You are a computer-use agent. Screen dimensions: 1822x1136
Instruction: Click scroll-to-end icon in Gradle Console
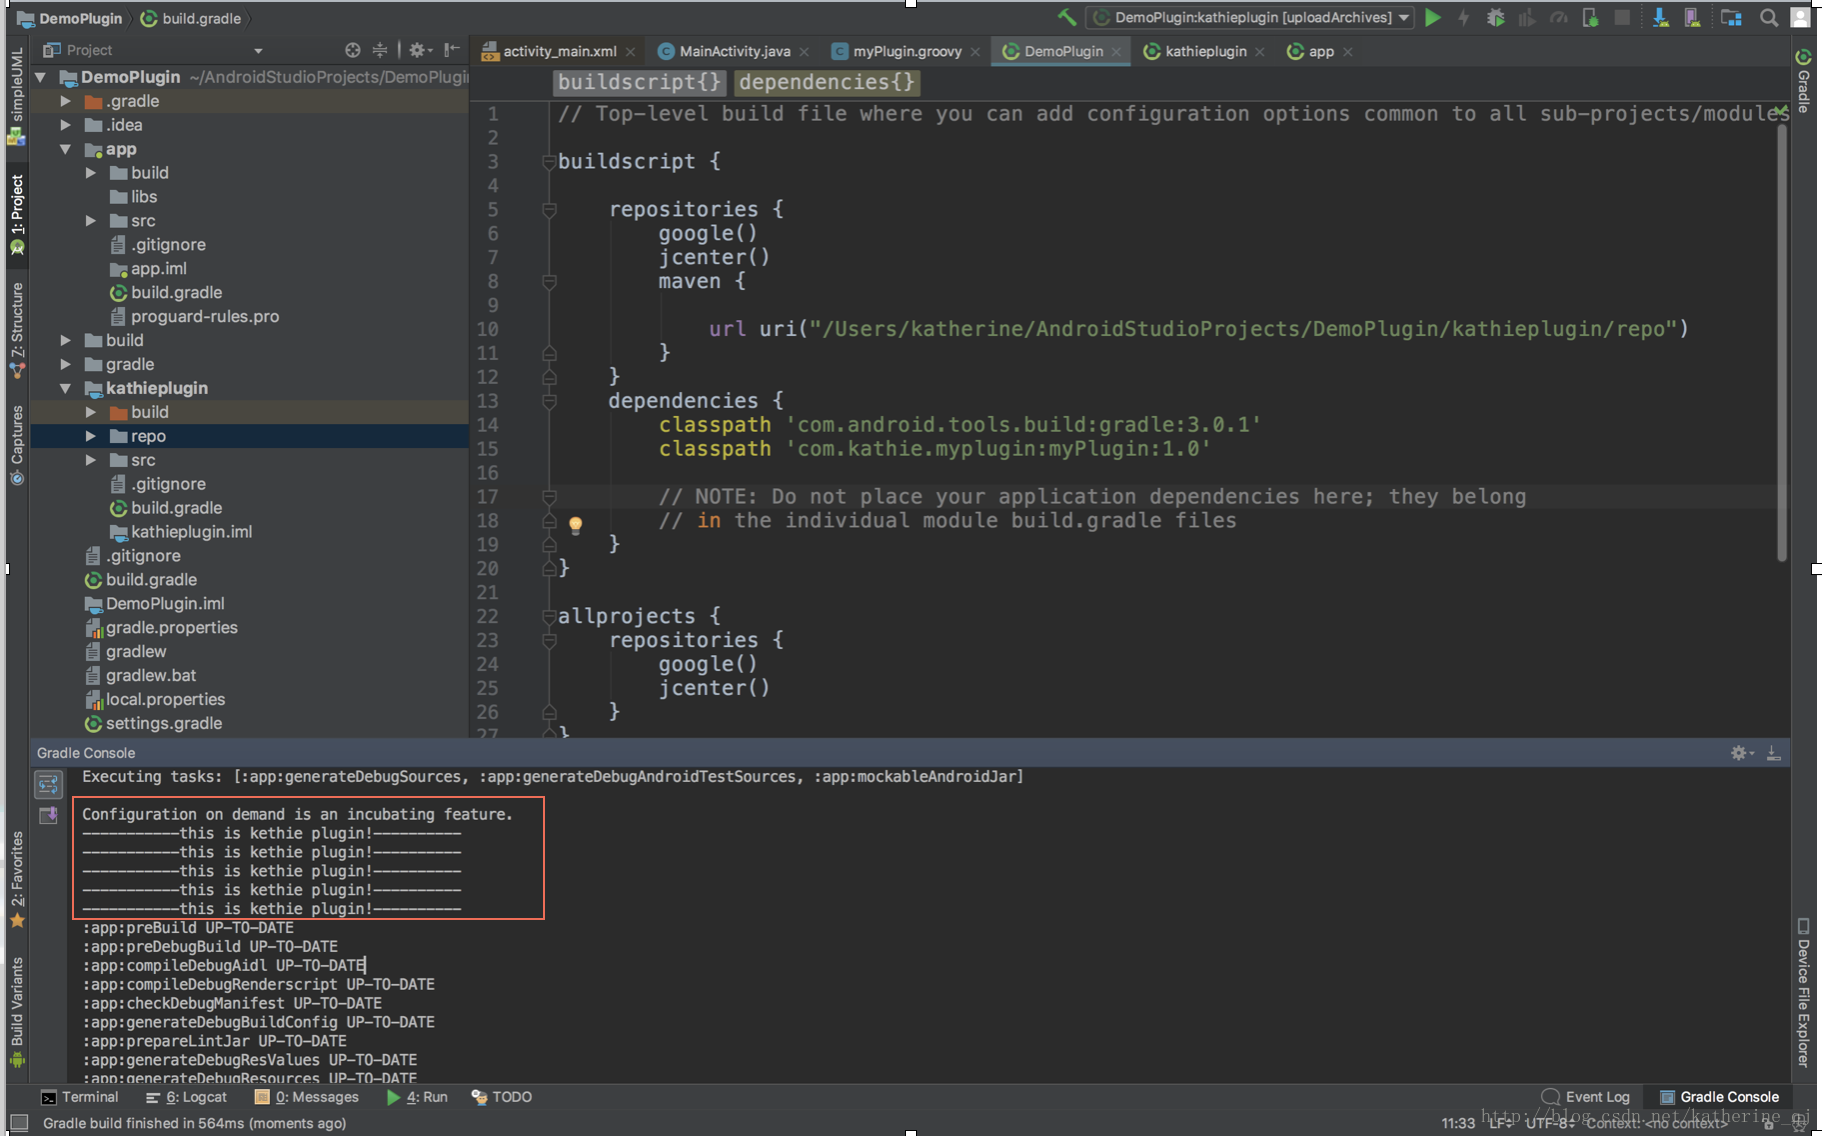tap(48, 816)
